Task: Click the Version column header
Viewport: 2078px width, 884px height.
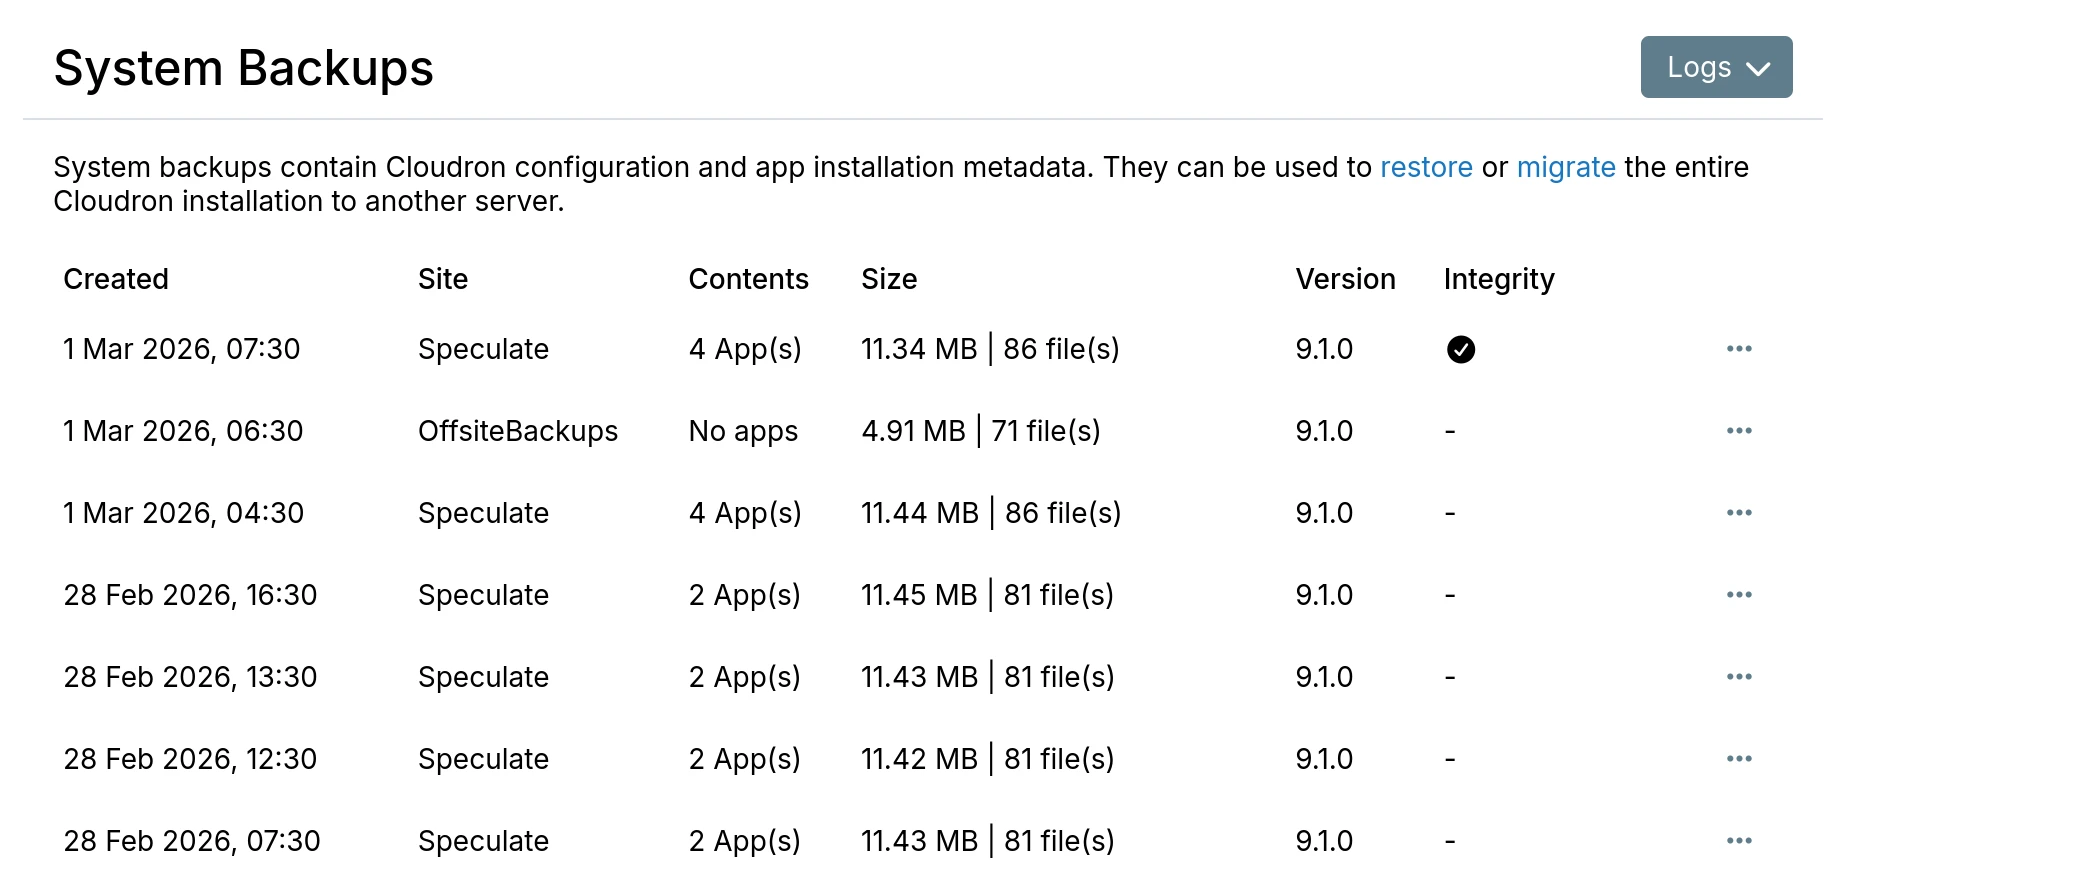Action: point(1344,279)
